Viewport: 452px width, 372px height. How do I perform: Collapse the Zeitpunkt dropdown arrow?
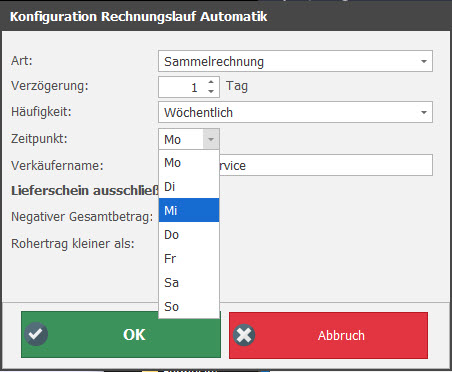211,139
